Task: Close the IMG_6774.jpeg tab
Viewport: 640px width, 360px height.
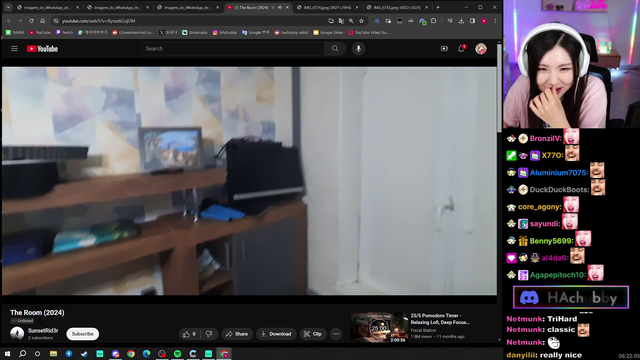Action: point(357,7)
